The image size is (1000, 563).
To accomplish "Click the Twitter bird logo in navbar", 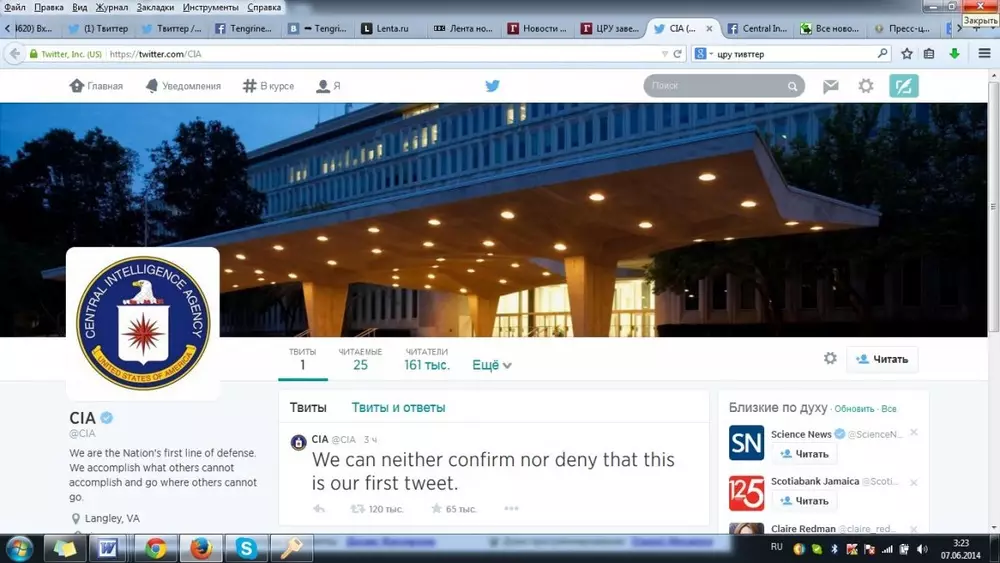I will pyautogui.click(x=492, y=86).
